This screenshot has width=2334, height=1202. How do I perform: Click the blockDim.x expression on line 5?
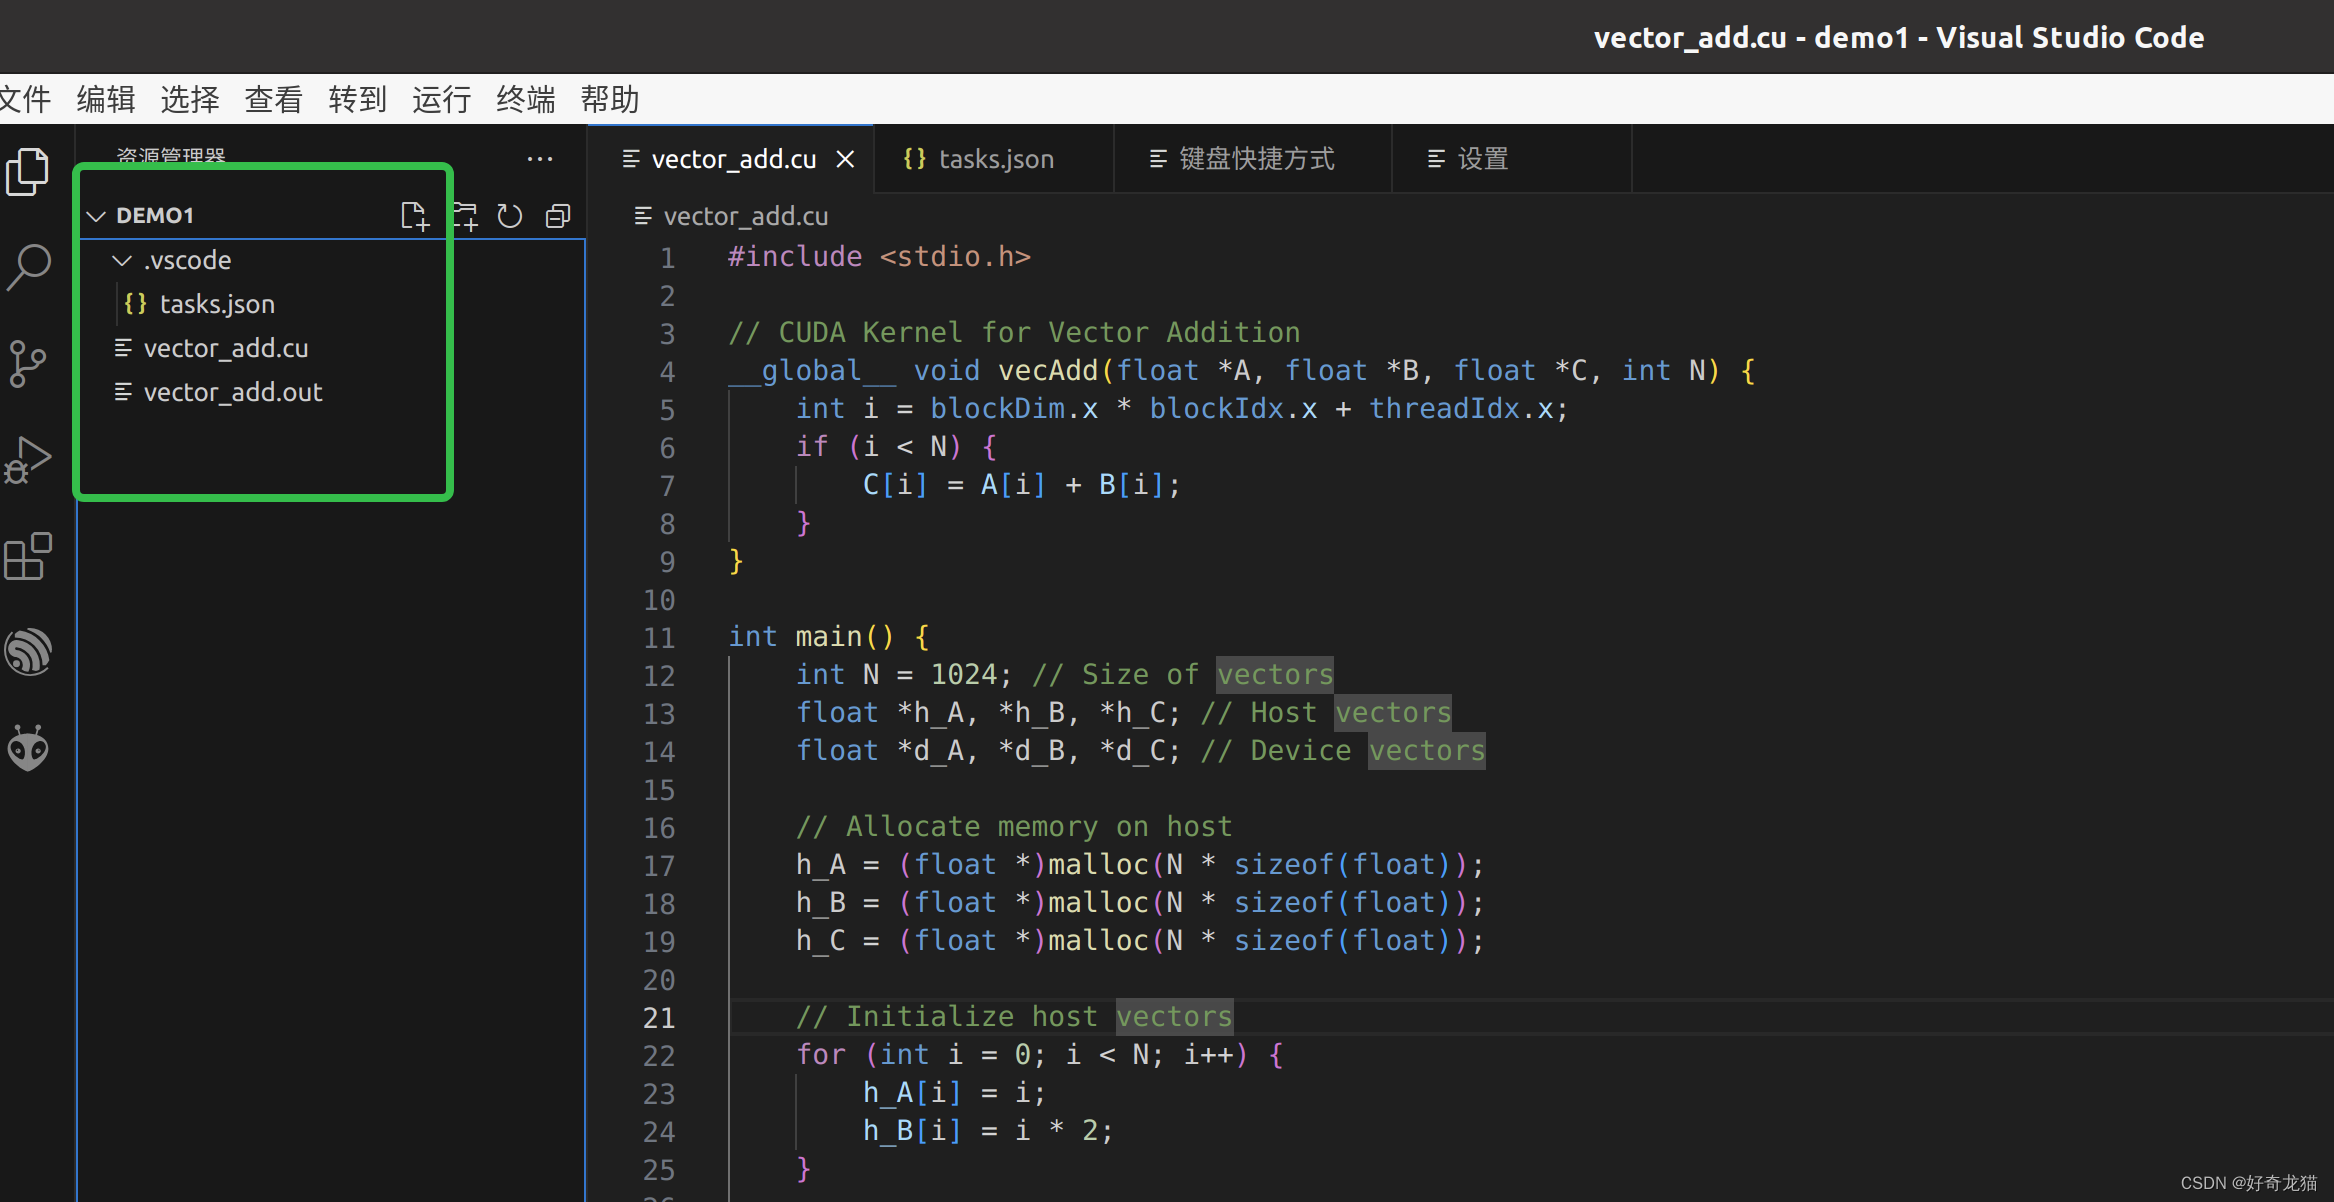click(1014, 409)
